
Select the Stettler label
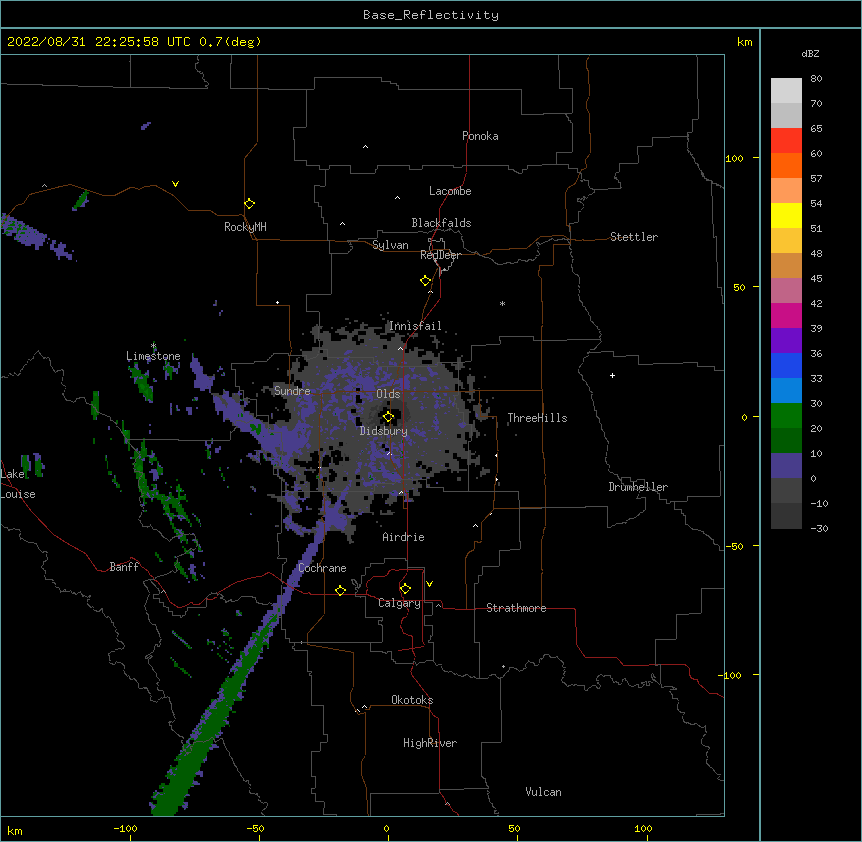coord(634,237)
